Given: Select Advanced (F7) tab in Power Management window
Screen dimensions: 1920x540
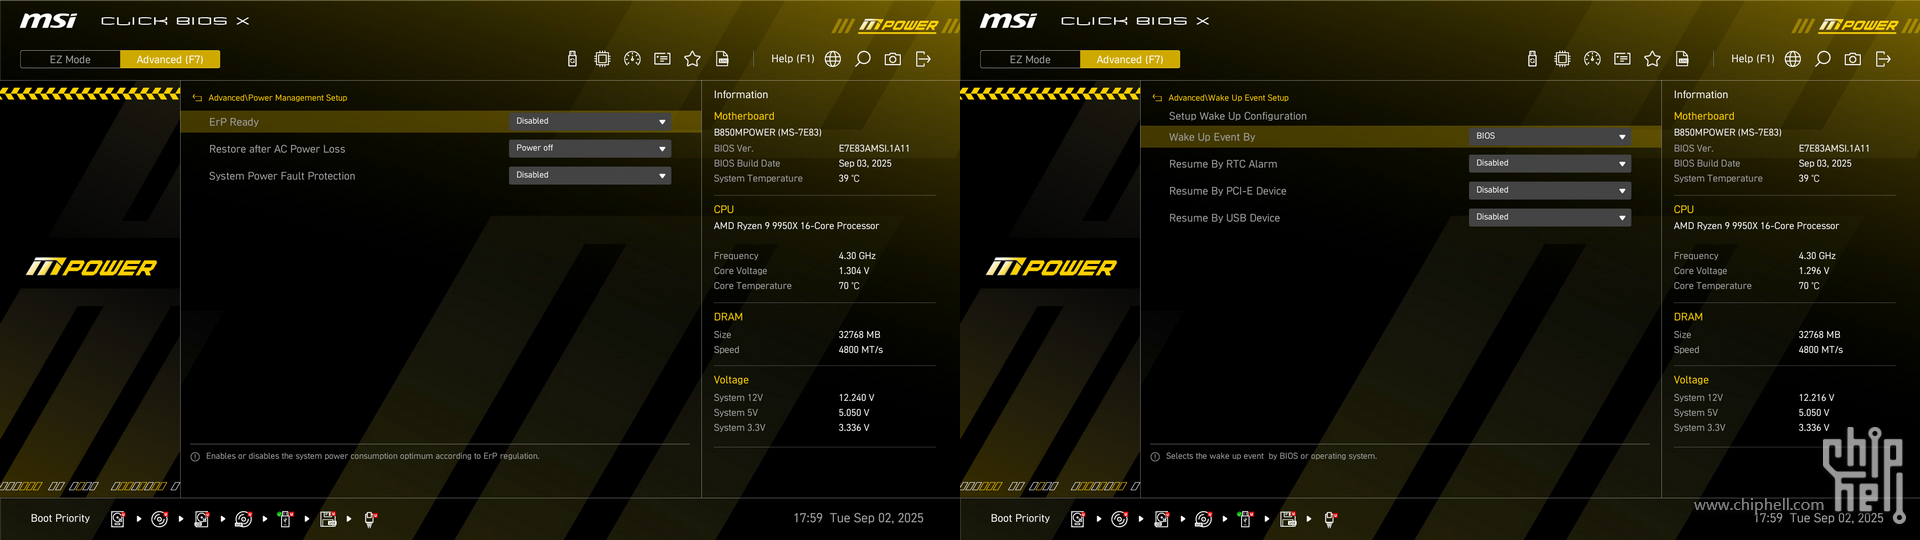Looking at the screenshot, I should pos(170,59).
